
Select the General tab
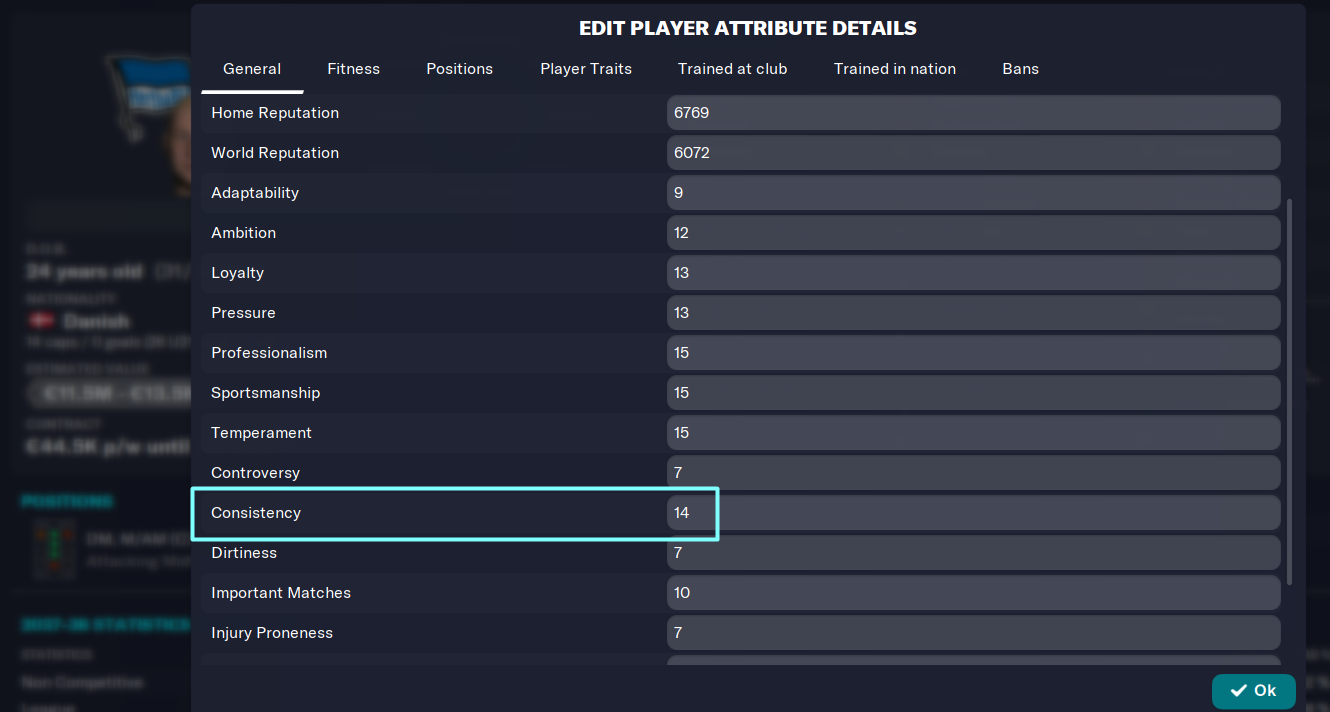[252, 69]
